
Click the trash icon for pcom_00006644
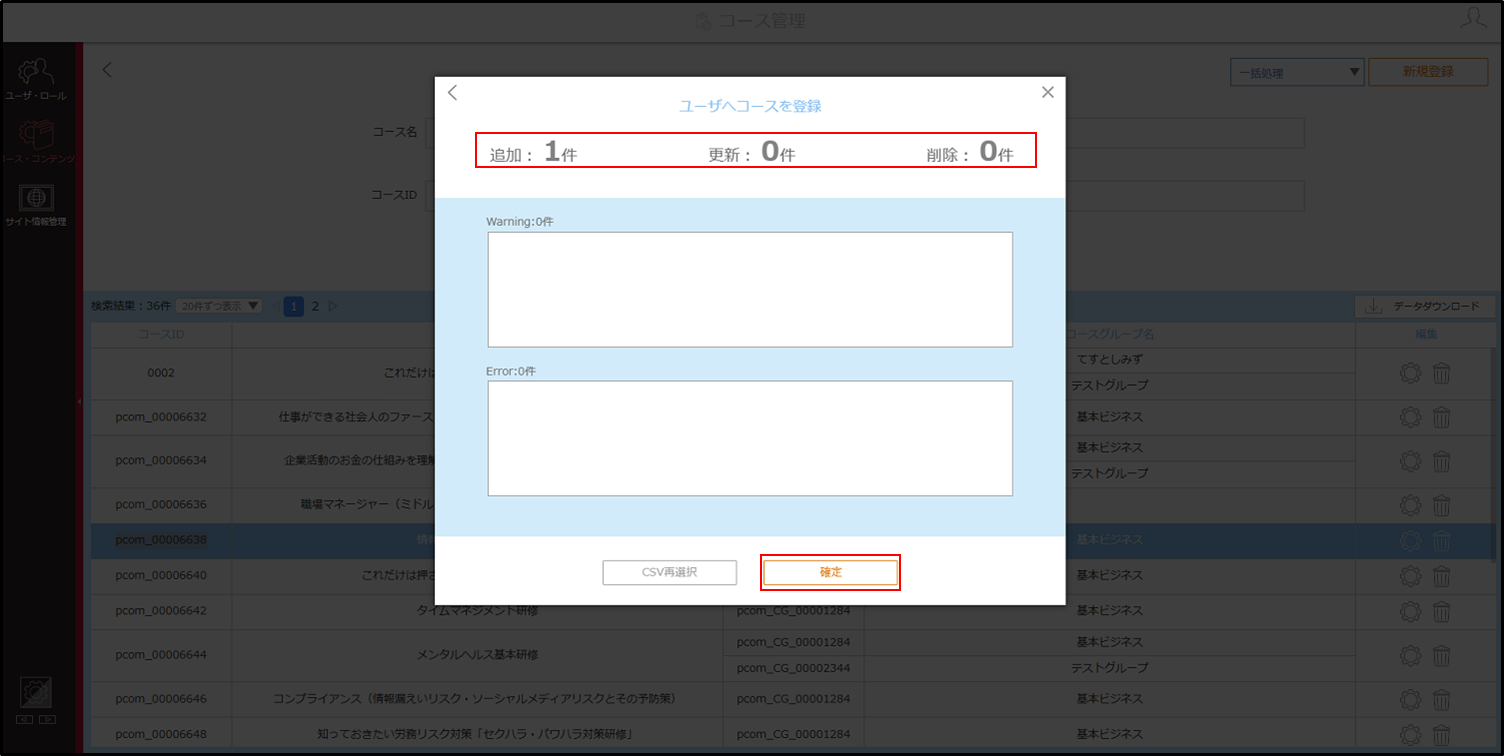pos(1441,655)
